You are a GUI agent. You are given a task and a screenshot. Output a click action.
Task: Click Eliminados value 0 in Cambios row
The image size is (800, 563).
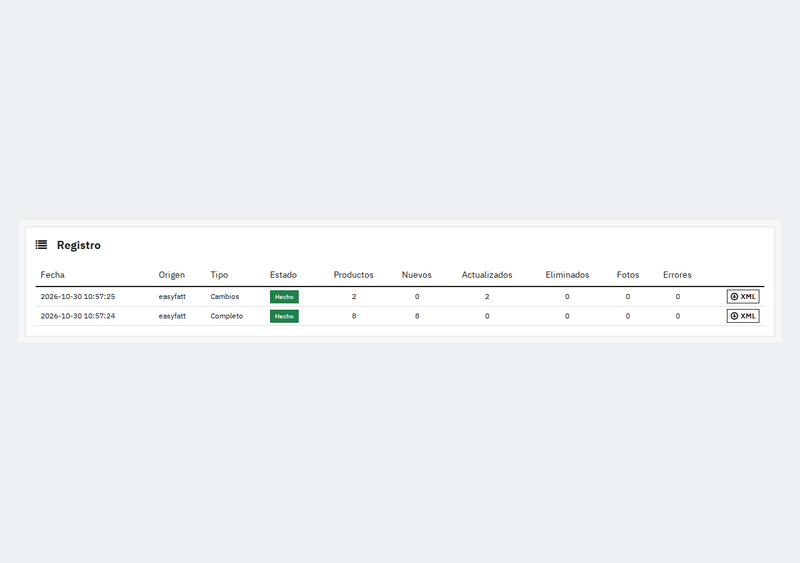tap(567, 297)
